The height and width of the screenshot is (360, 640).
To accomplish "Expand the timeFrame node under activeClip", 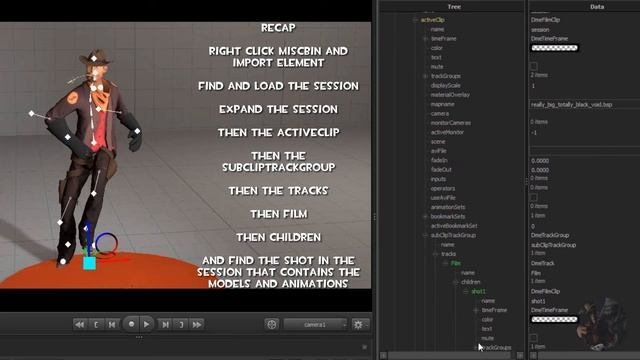I will [x=425, y=38].
